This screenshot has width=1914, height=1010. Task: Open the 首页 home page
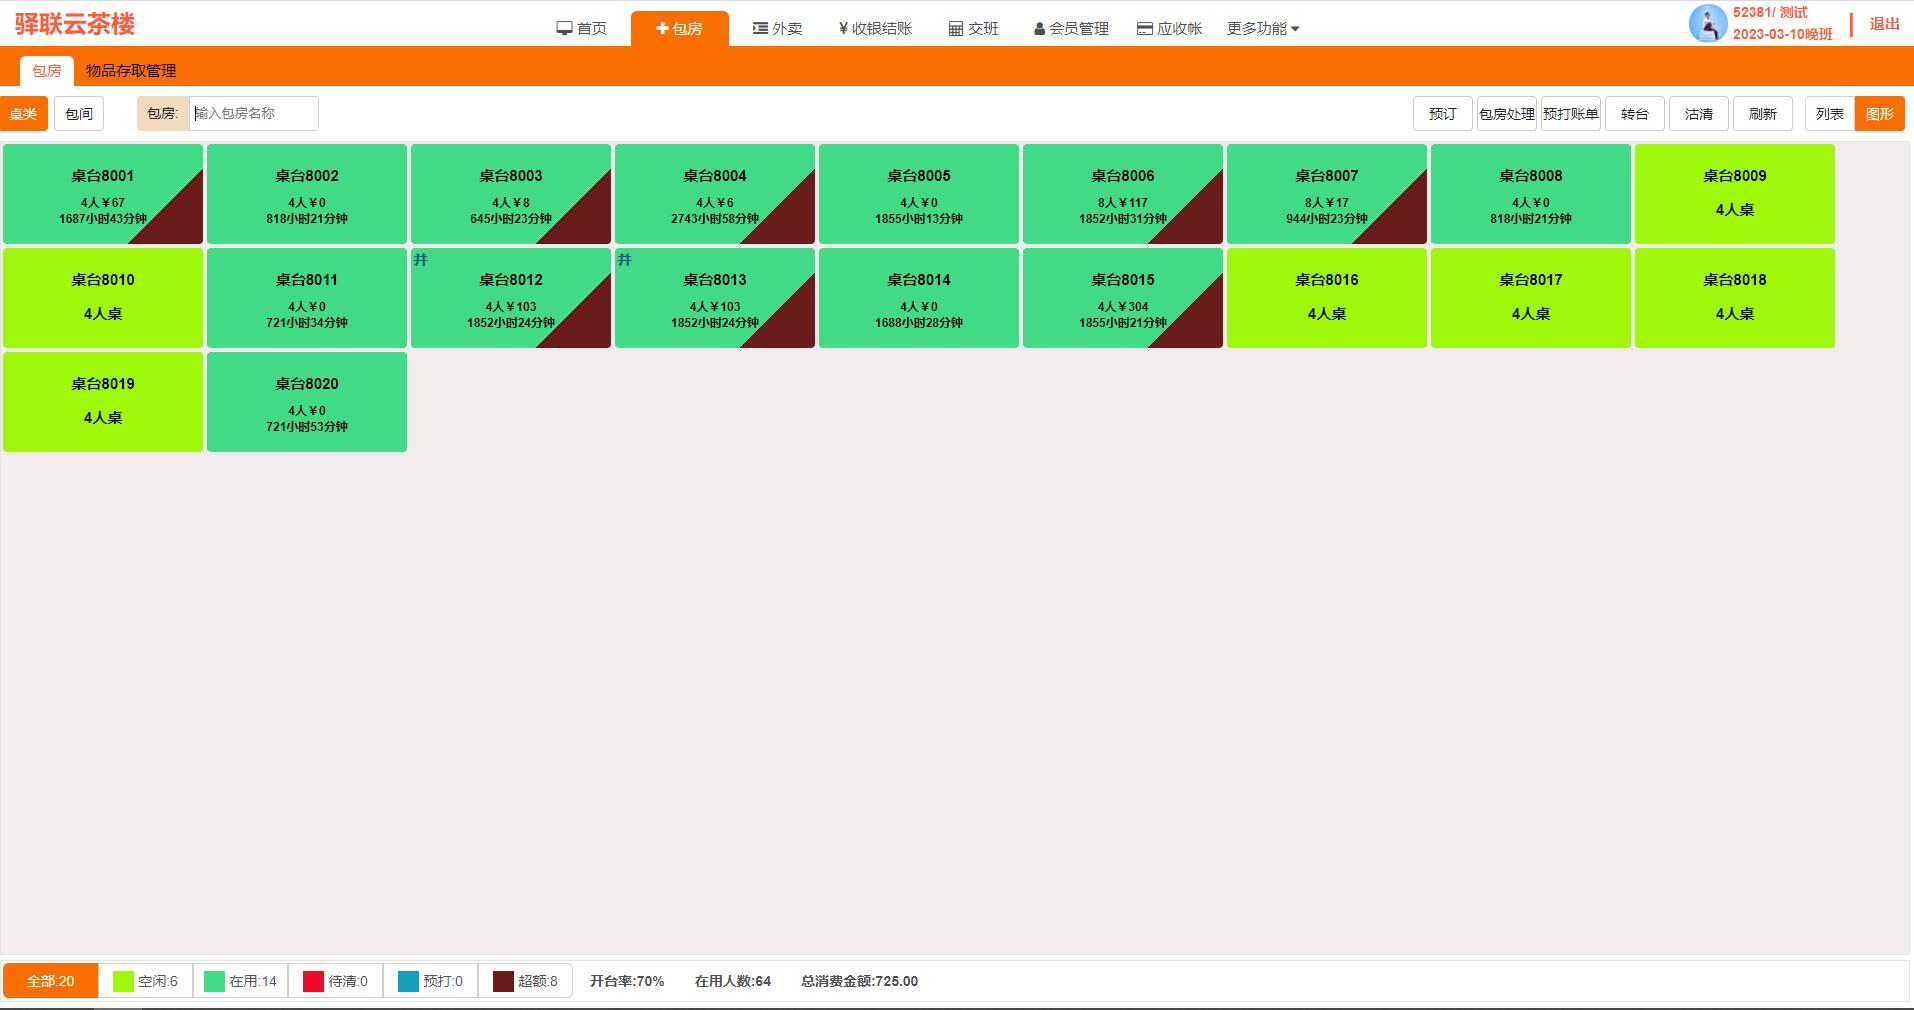tap(582, 29)
